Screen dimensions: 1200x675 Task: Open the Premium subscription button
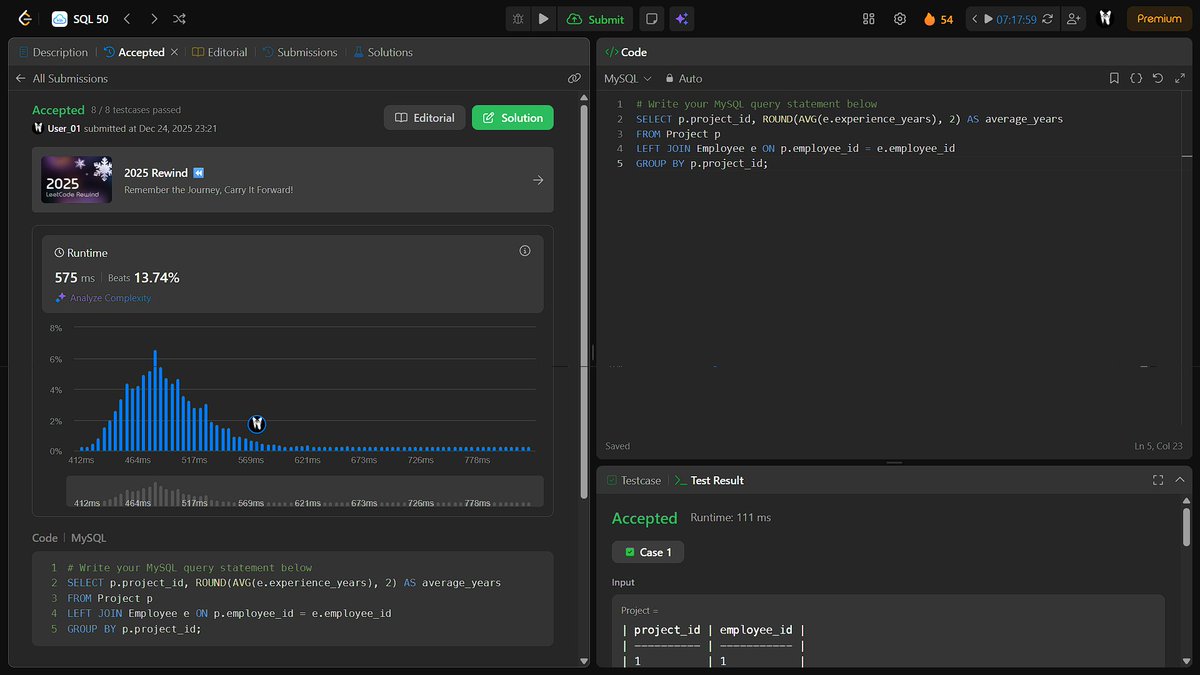coord(1159,19)
